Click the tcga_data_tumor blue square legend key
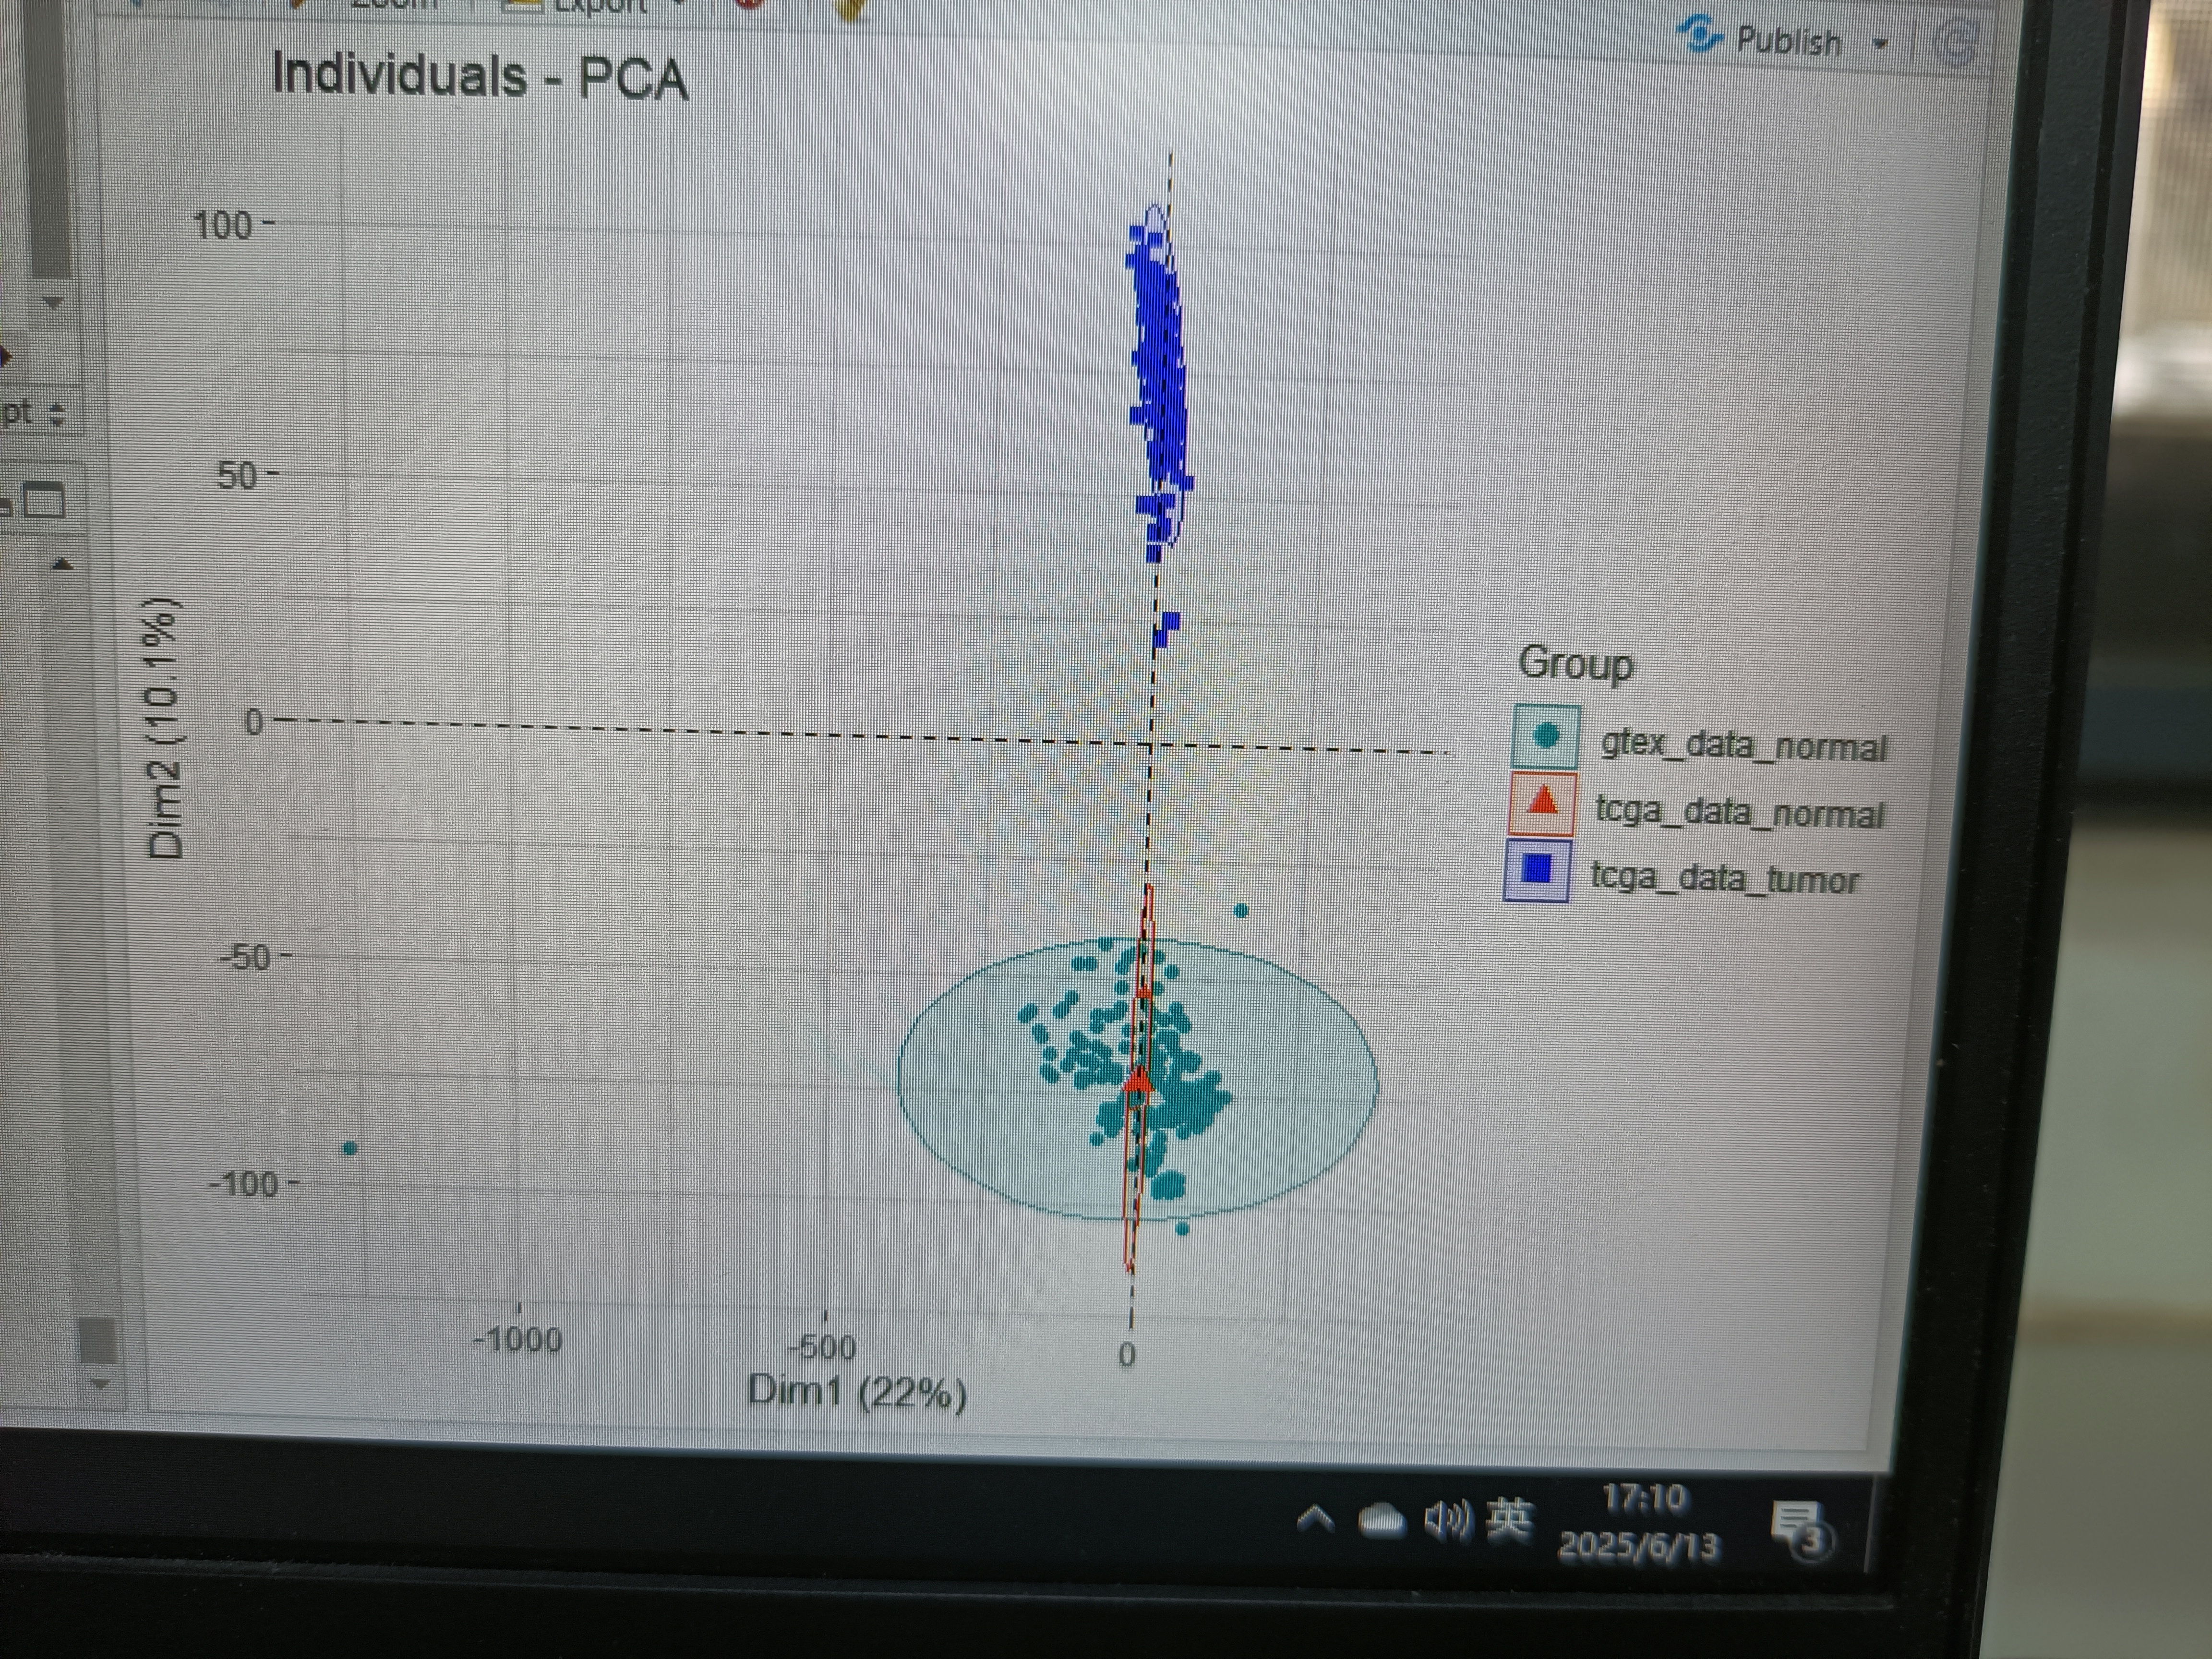 [x=1536, y=869]
